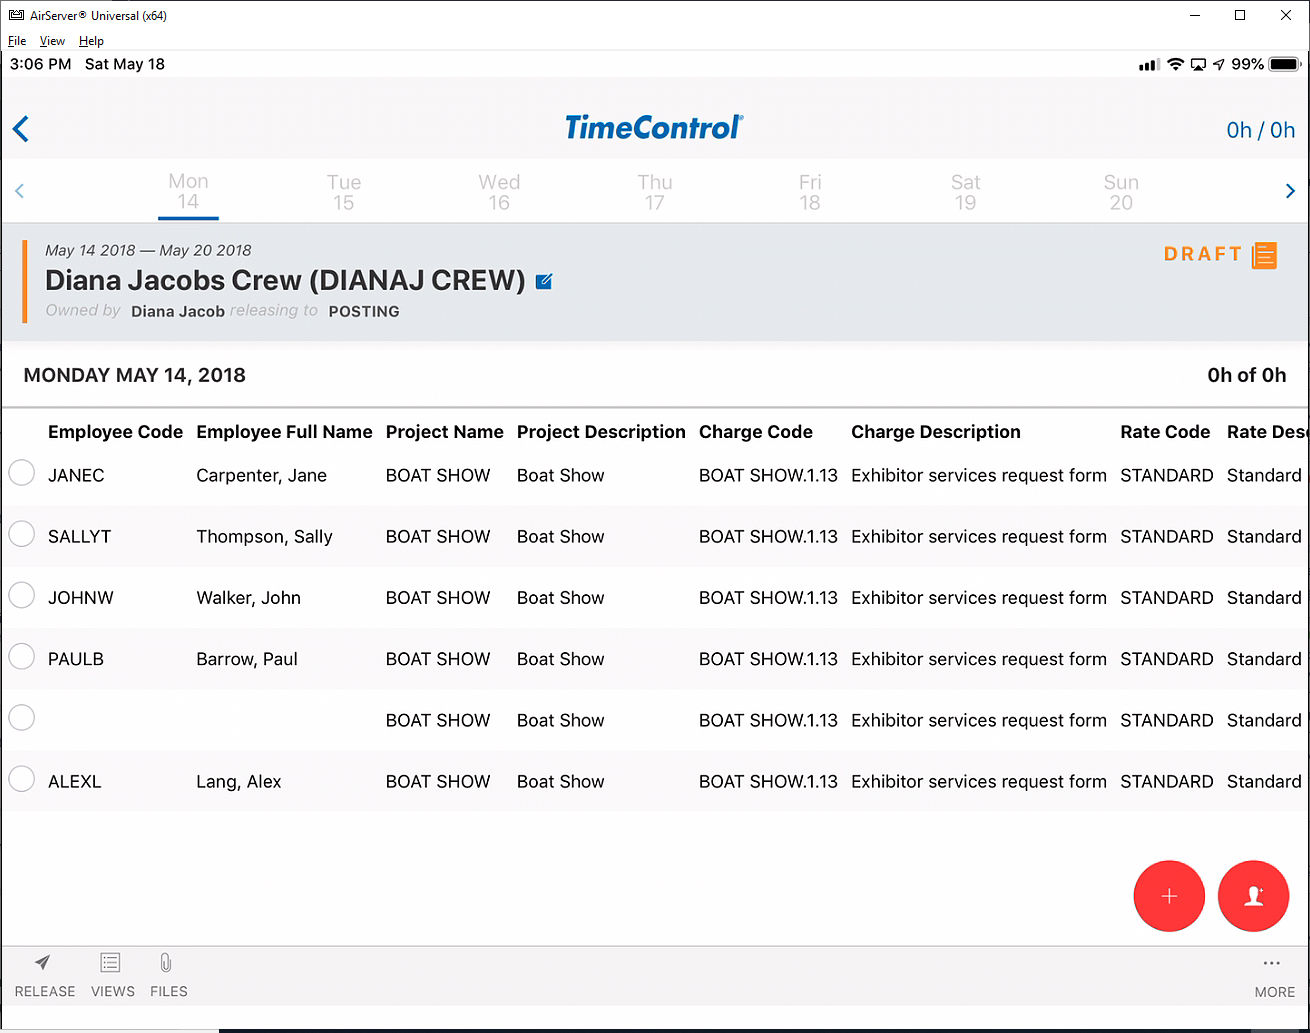Tap the owner name Diana Jacob
The height and width of the screenshot is (1033, 1310).
[x=178, y=311]
